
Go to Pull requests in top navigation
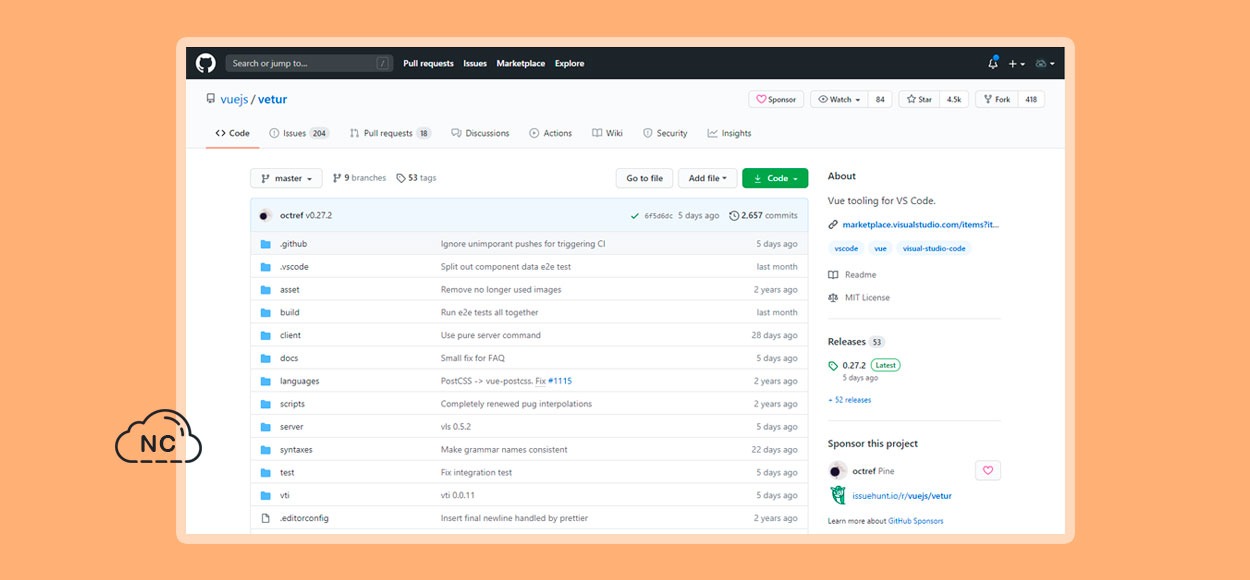[x=428, y=63]
